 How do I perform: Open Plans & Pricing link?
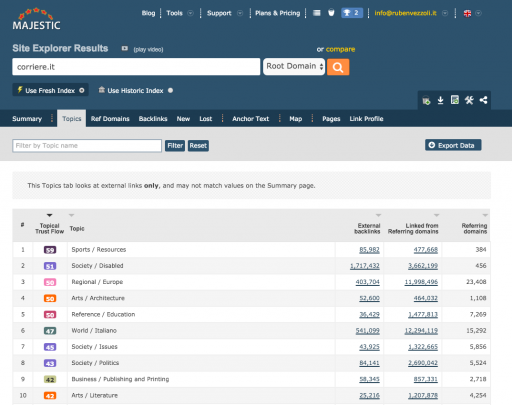[x=278, y=13]
